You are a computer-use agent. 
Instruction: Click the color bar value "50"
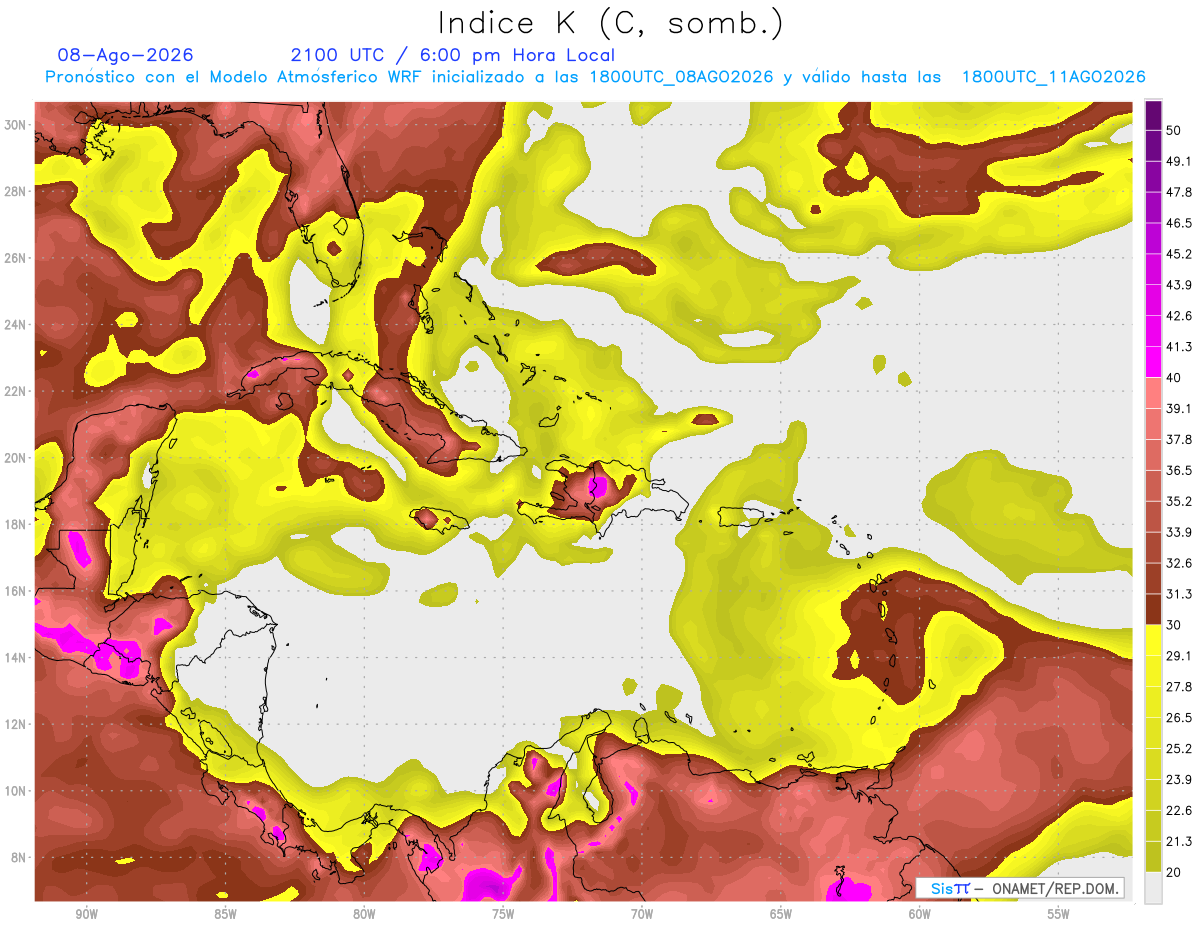pos(1174,130)
